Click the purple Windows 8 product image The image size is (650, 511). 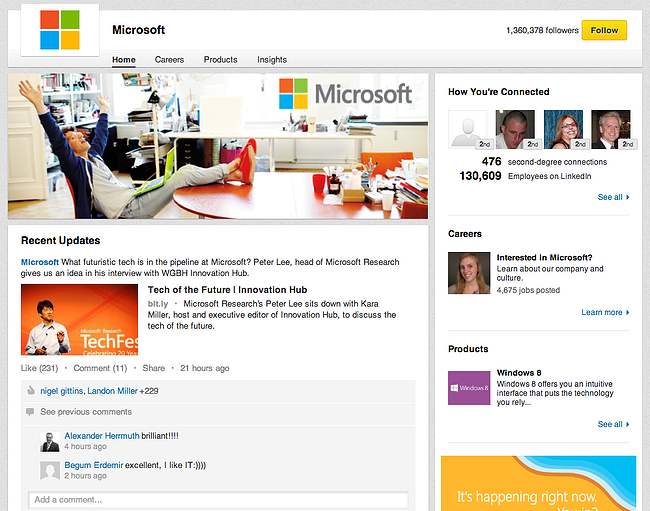(469, 388)
